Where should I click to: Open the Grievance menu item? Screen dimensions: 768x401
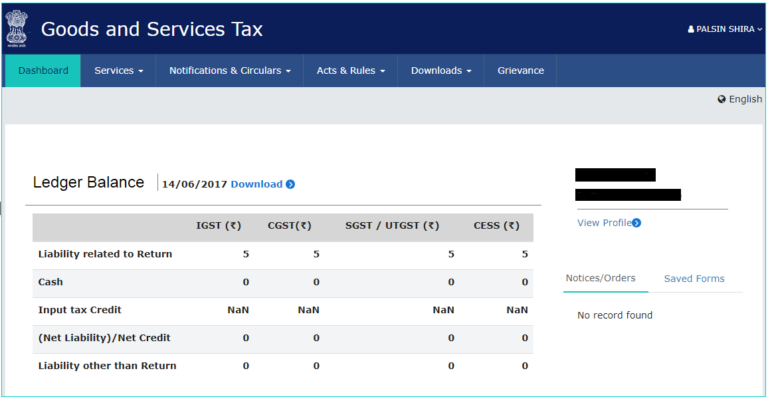pos(520,71)
